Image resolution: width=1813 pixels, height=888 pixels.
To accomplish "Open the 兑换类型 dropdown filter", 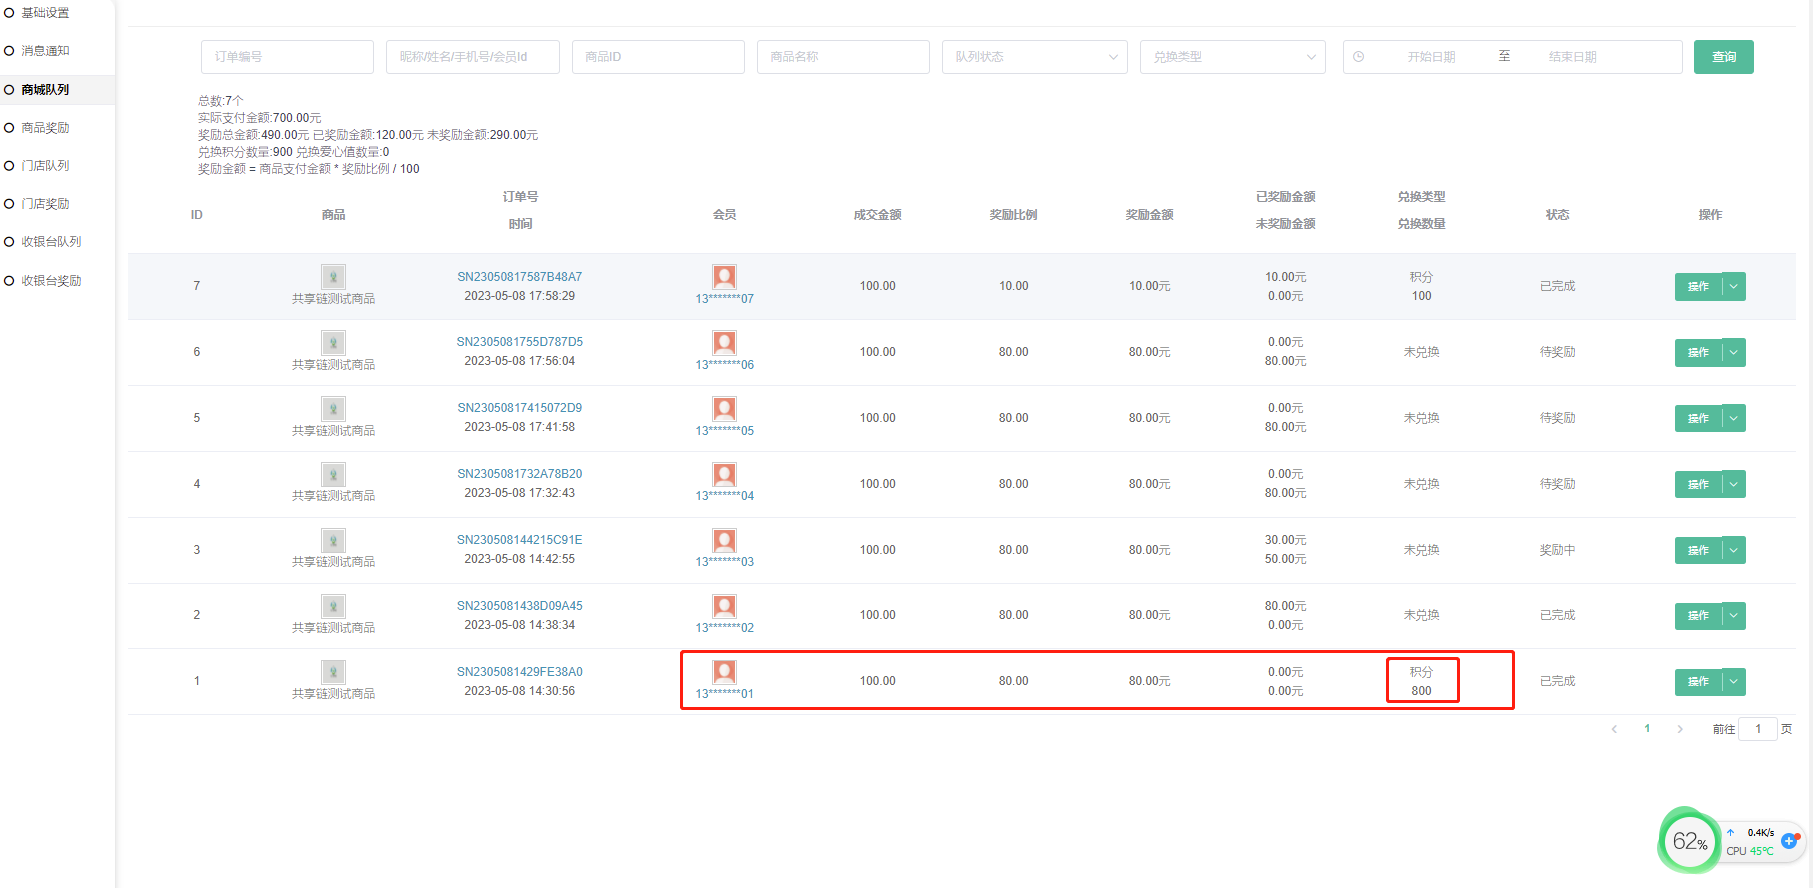I will click(1232, 57).
